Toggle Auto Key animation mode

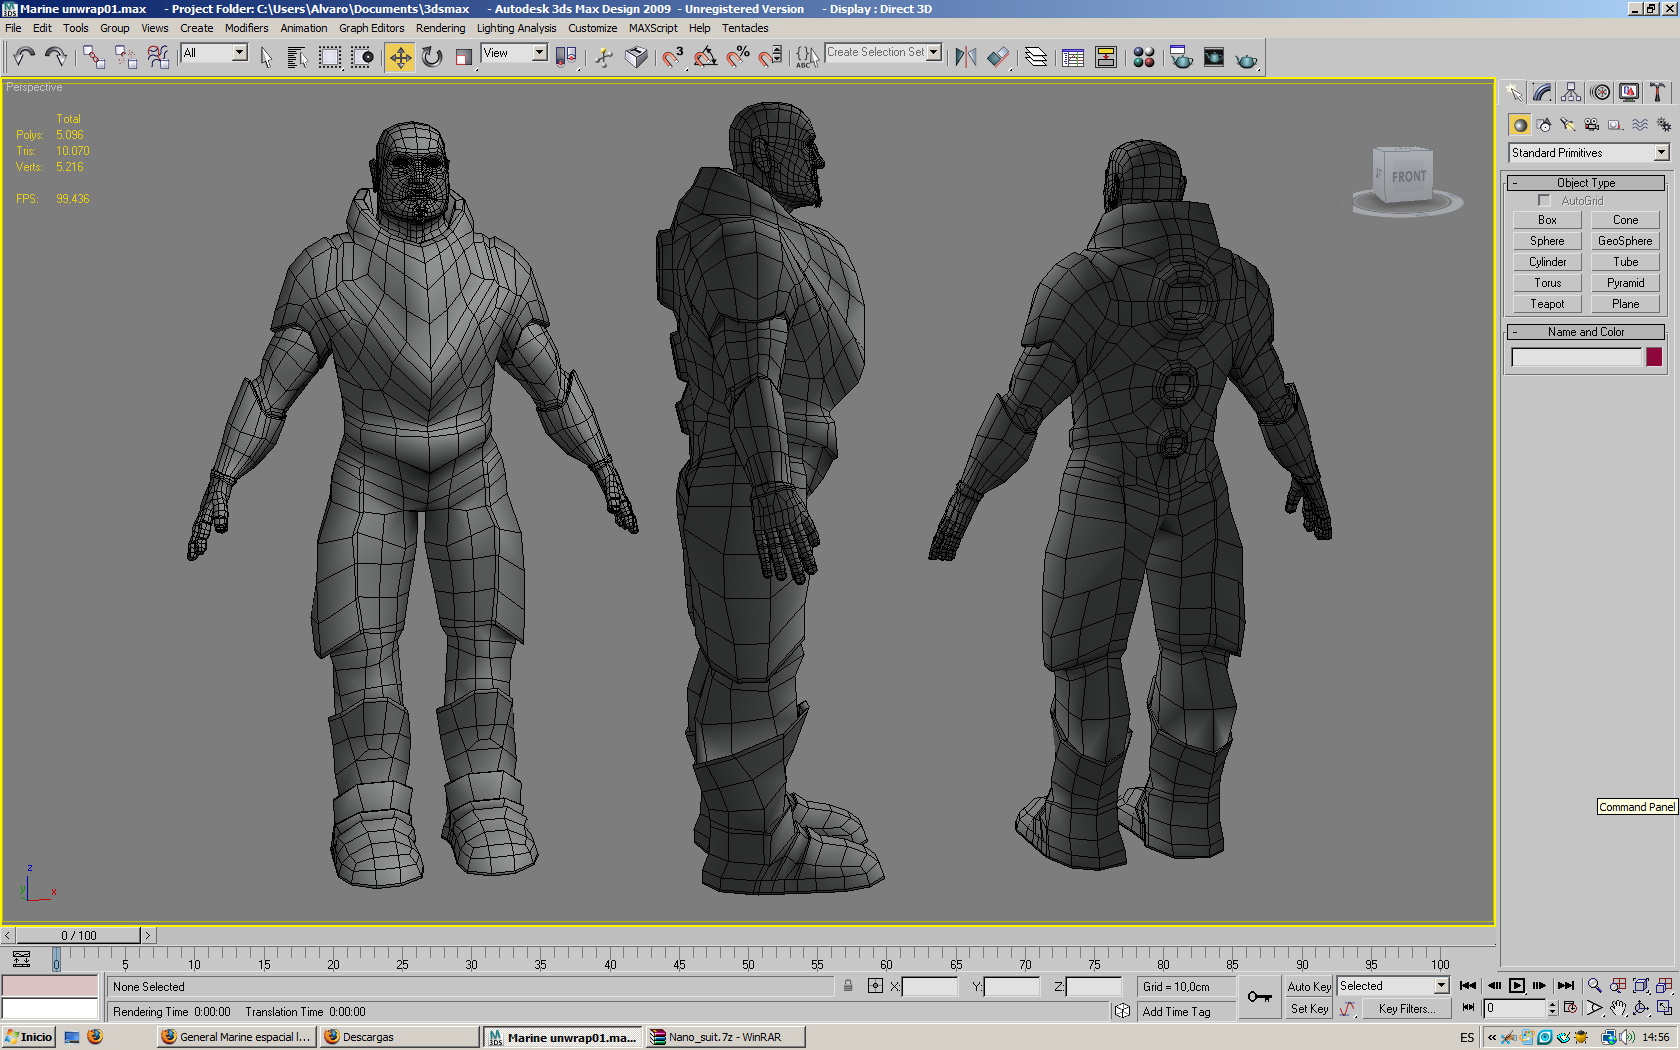pyautogui.click(x=1308, y=986)
